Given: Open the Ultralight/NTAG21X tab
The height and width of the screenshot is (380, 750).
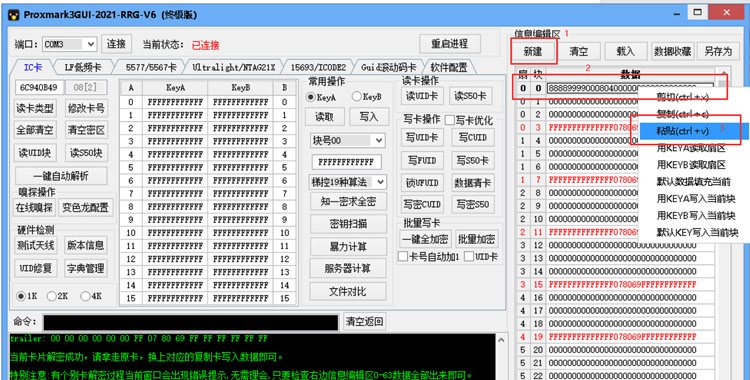Looking at the screenshot, I should tap(234, 67).
